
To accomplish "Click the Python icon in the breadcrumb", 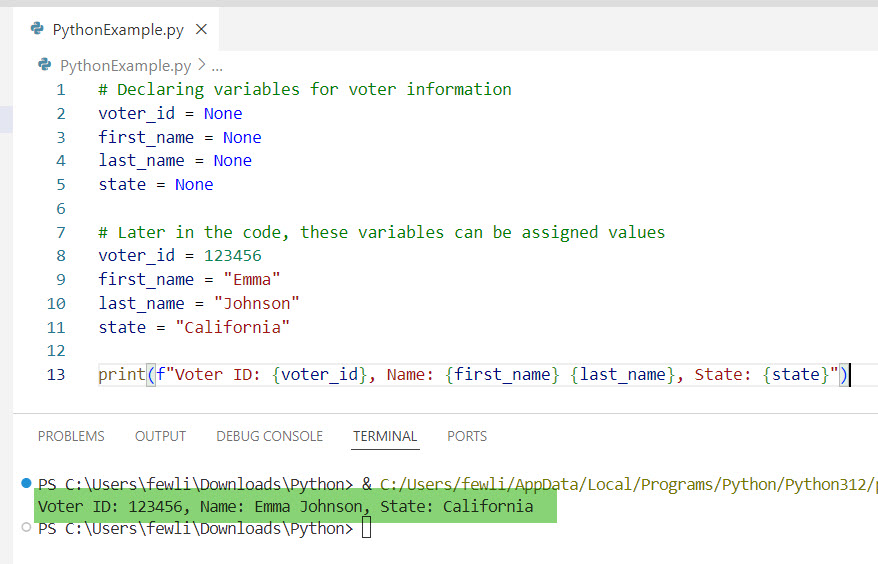I will pyautogui.click(x=45, y=65).
